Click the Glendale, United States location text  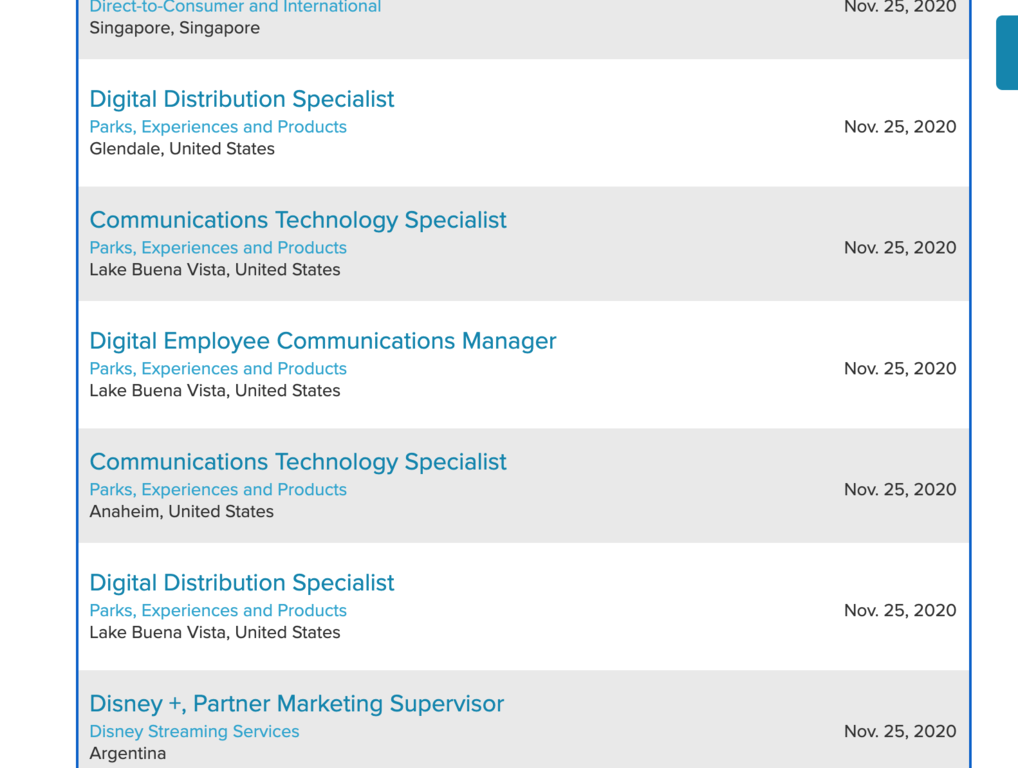(181, 149)
